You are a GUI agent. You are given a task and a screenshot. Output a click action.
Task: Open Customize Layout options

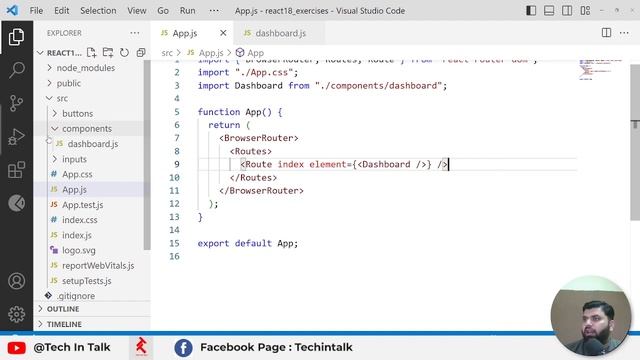[x=585, y=11]
